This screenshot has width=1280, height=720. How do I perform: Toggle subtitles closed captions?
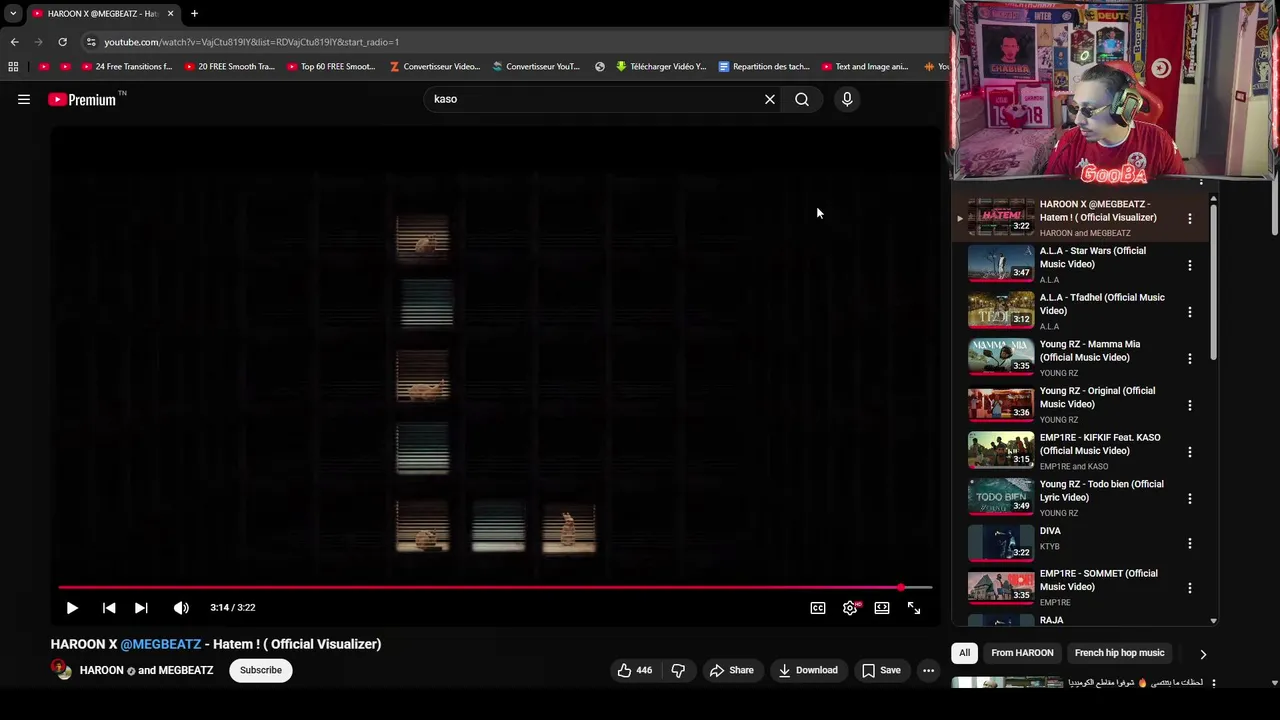pyautogui.click(x=818, y=608)
